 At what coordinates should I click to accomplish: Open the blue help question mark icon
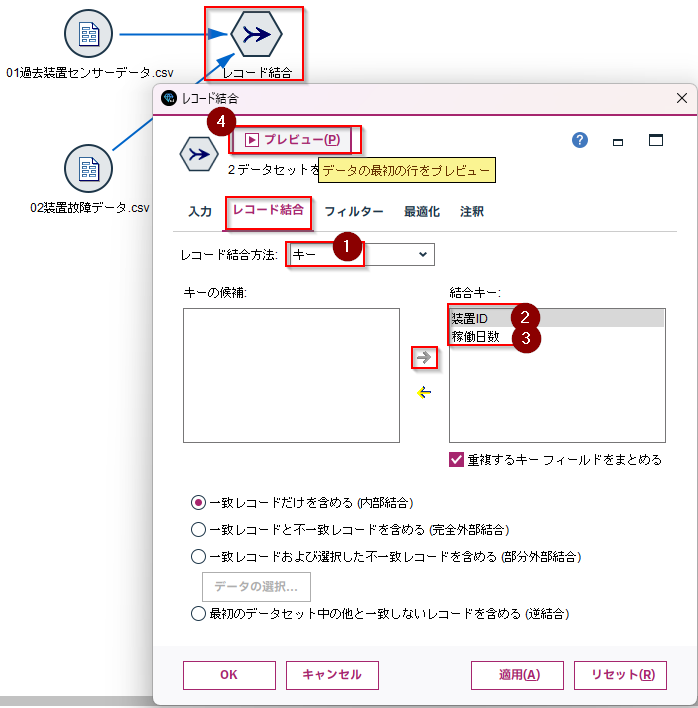coord(580,140)
